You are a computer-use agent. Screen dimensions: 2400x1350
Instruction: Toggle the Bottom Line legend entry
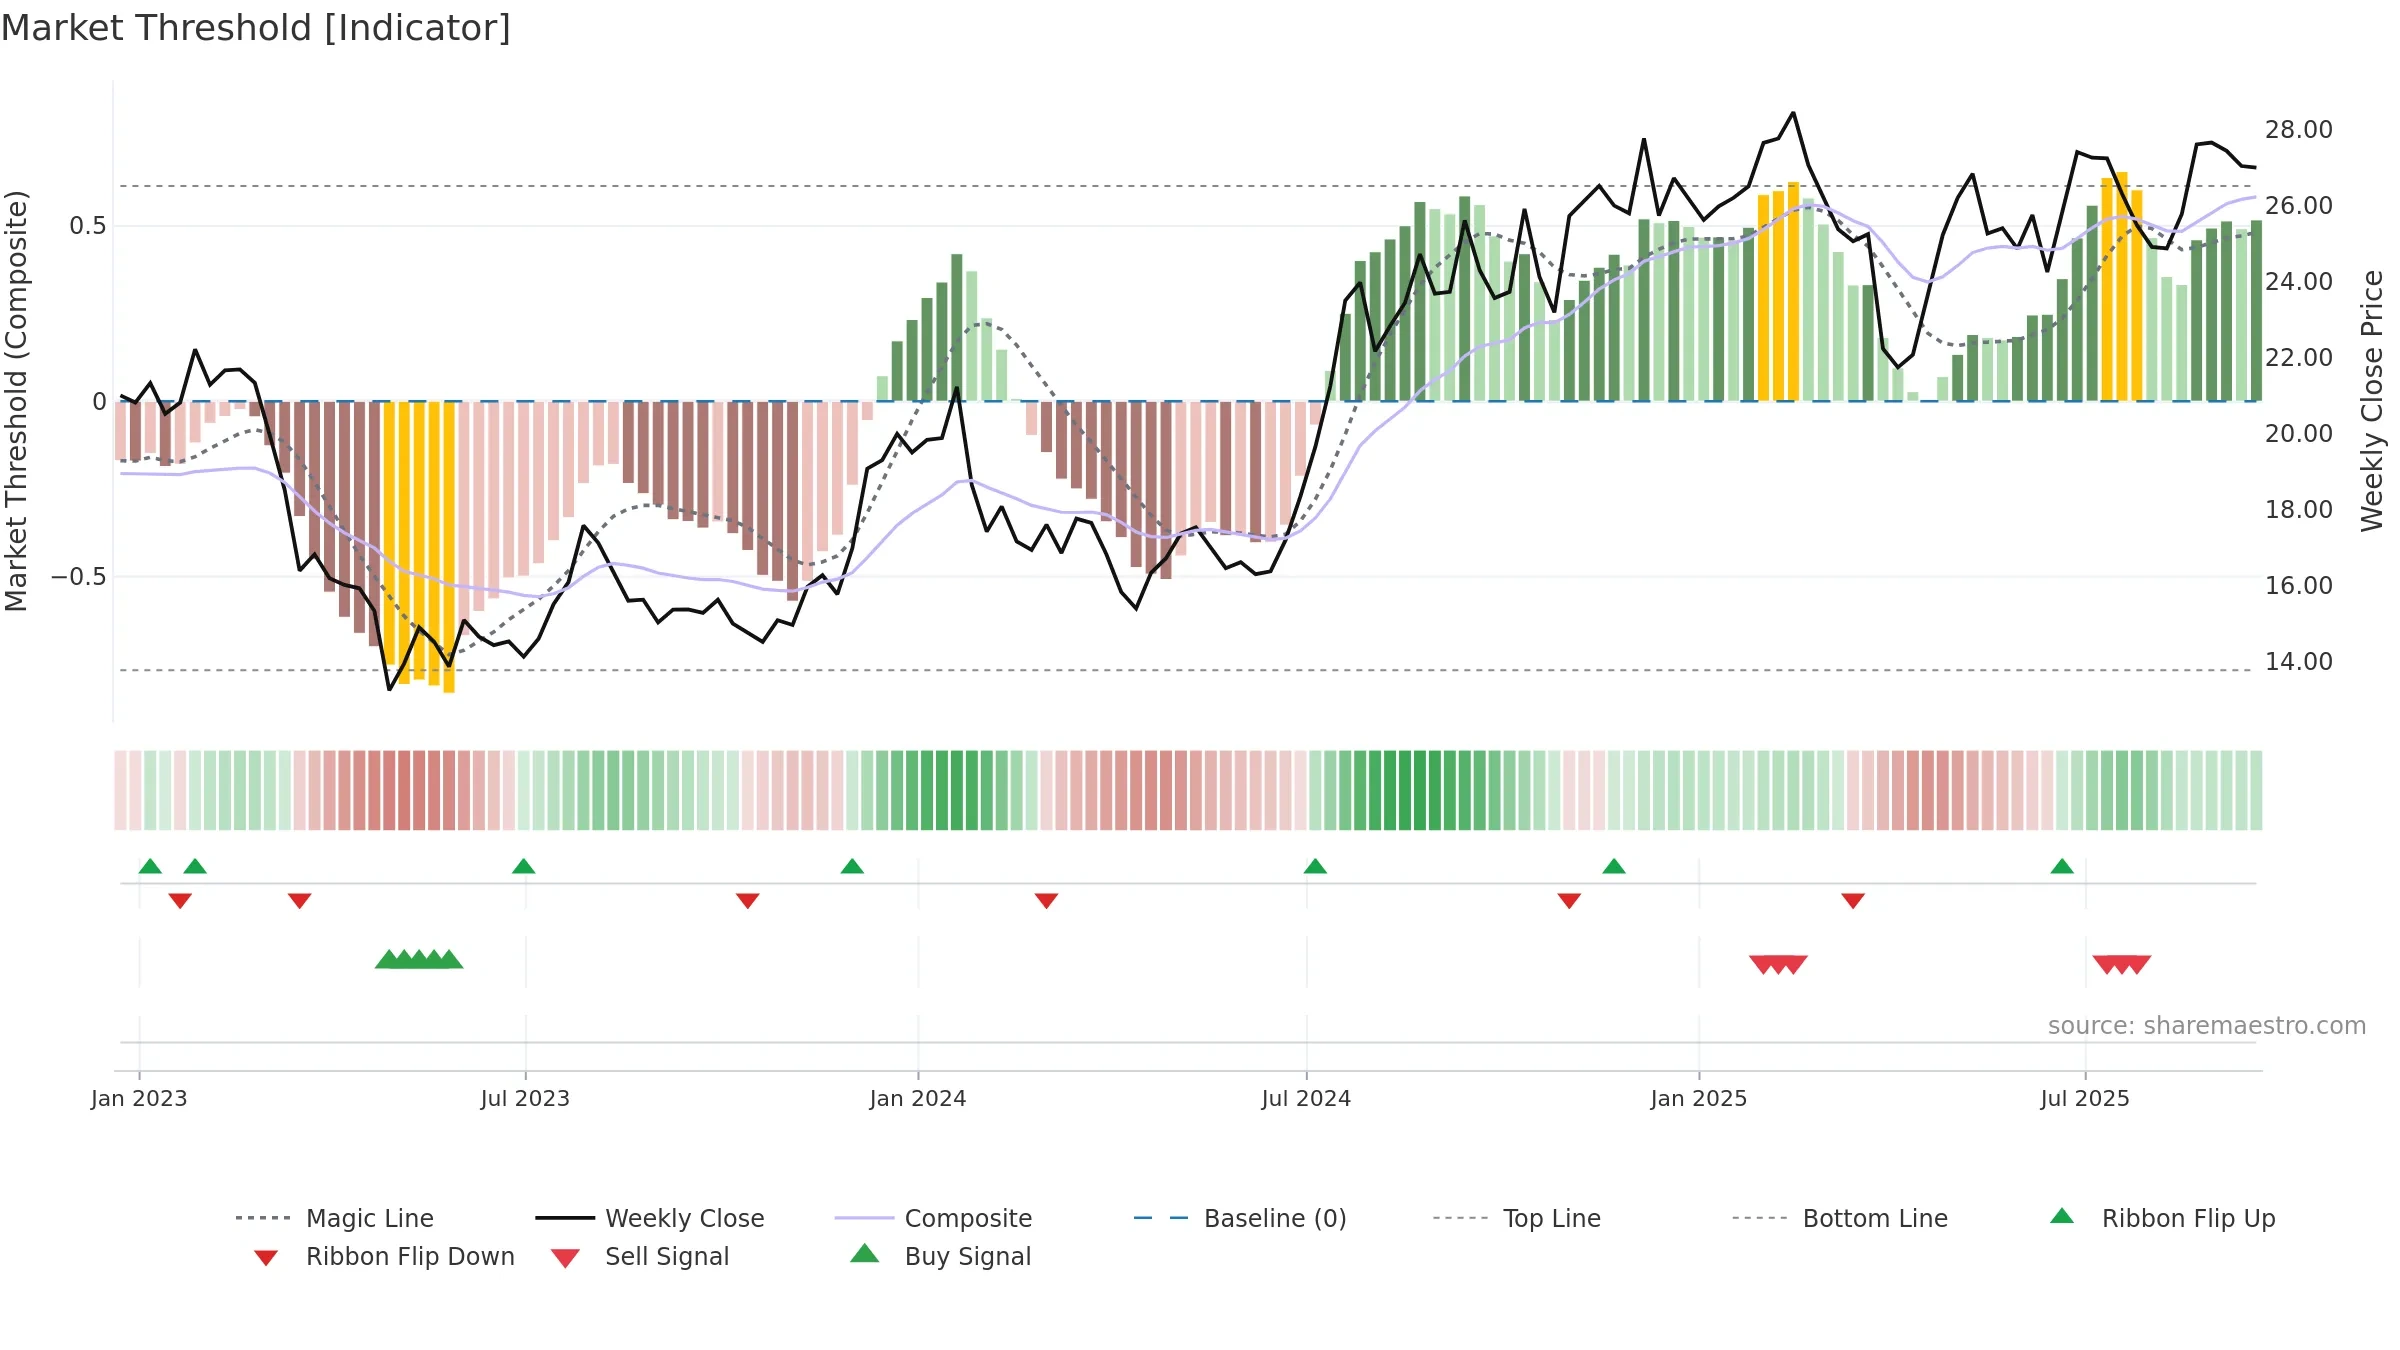1840,1218
